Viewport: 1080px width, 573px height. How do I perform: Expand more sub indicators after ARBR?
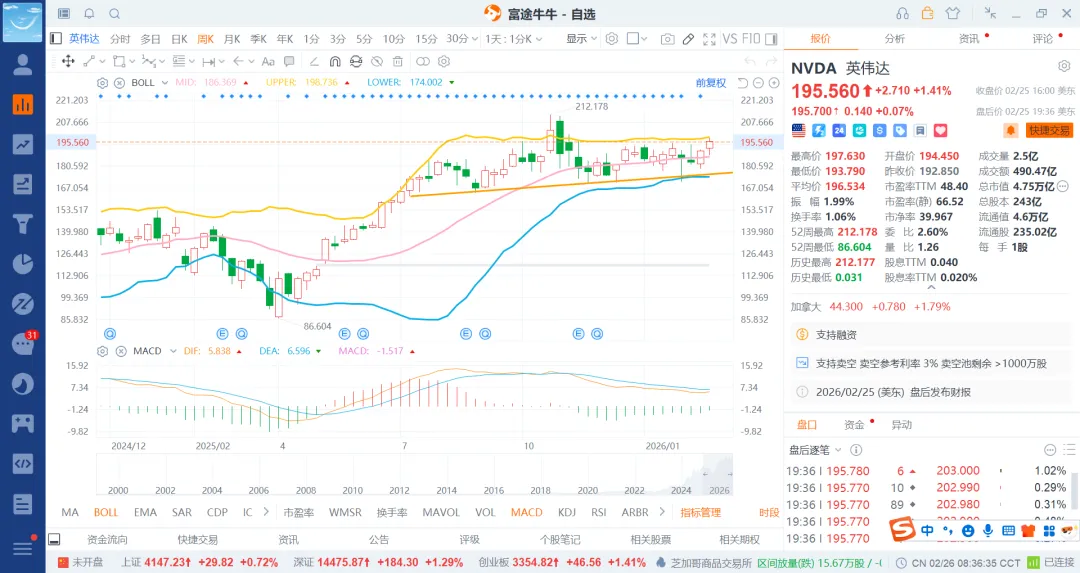(x=662, y=512)
